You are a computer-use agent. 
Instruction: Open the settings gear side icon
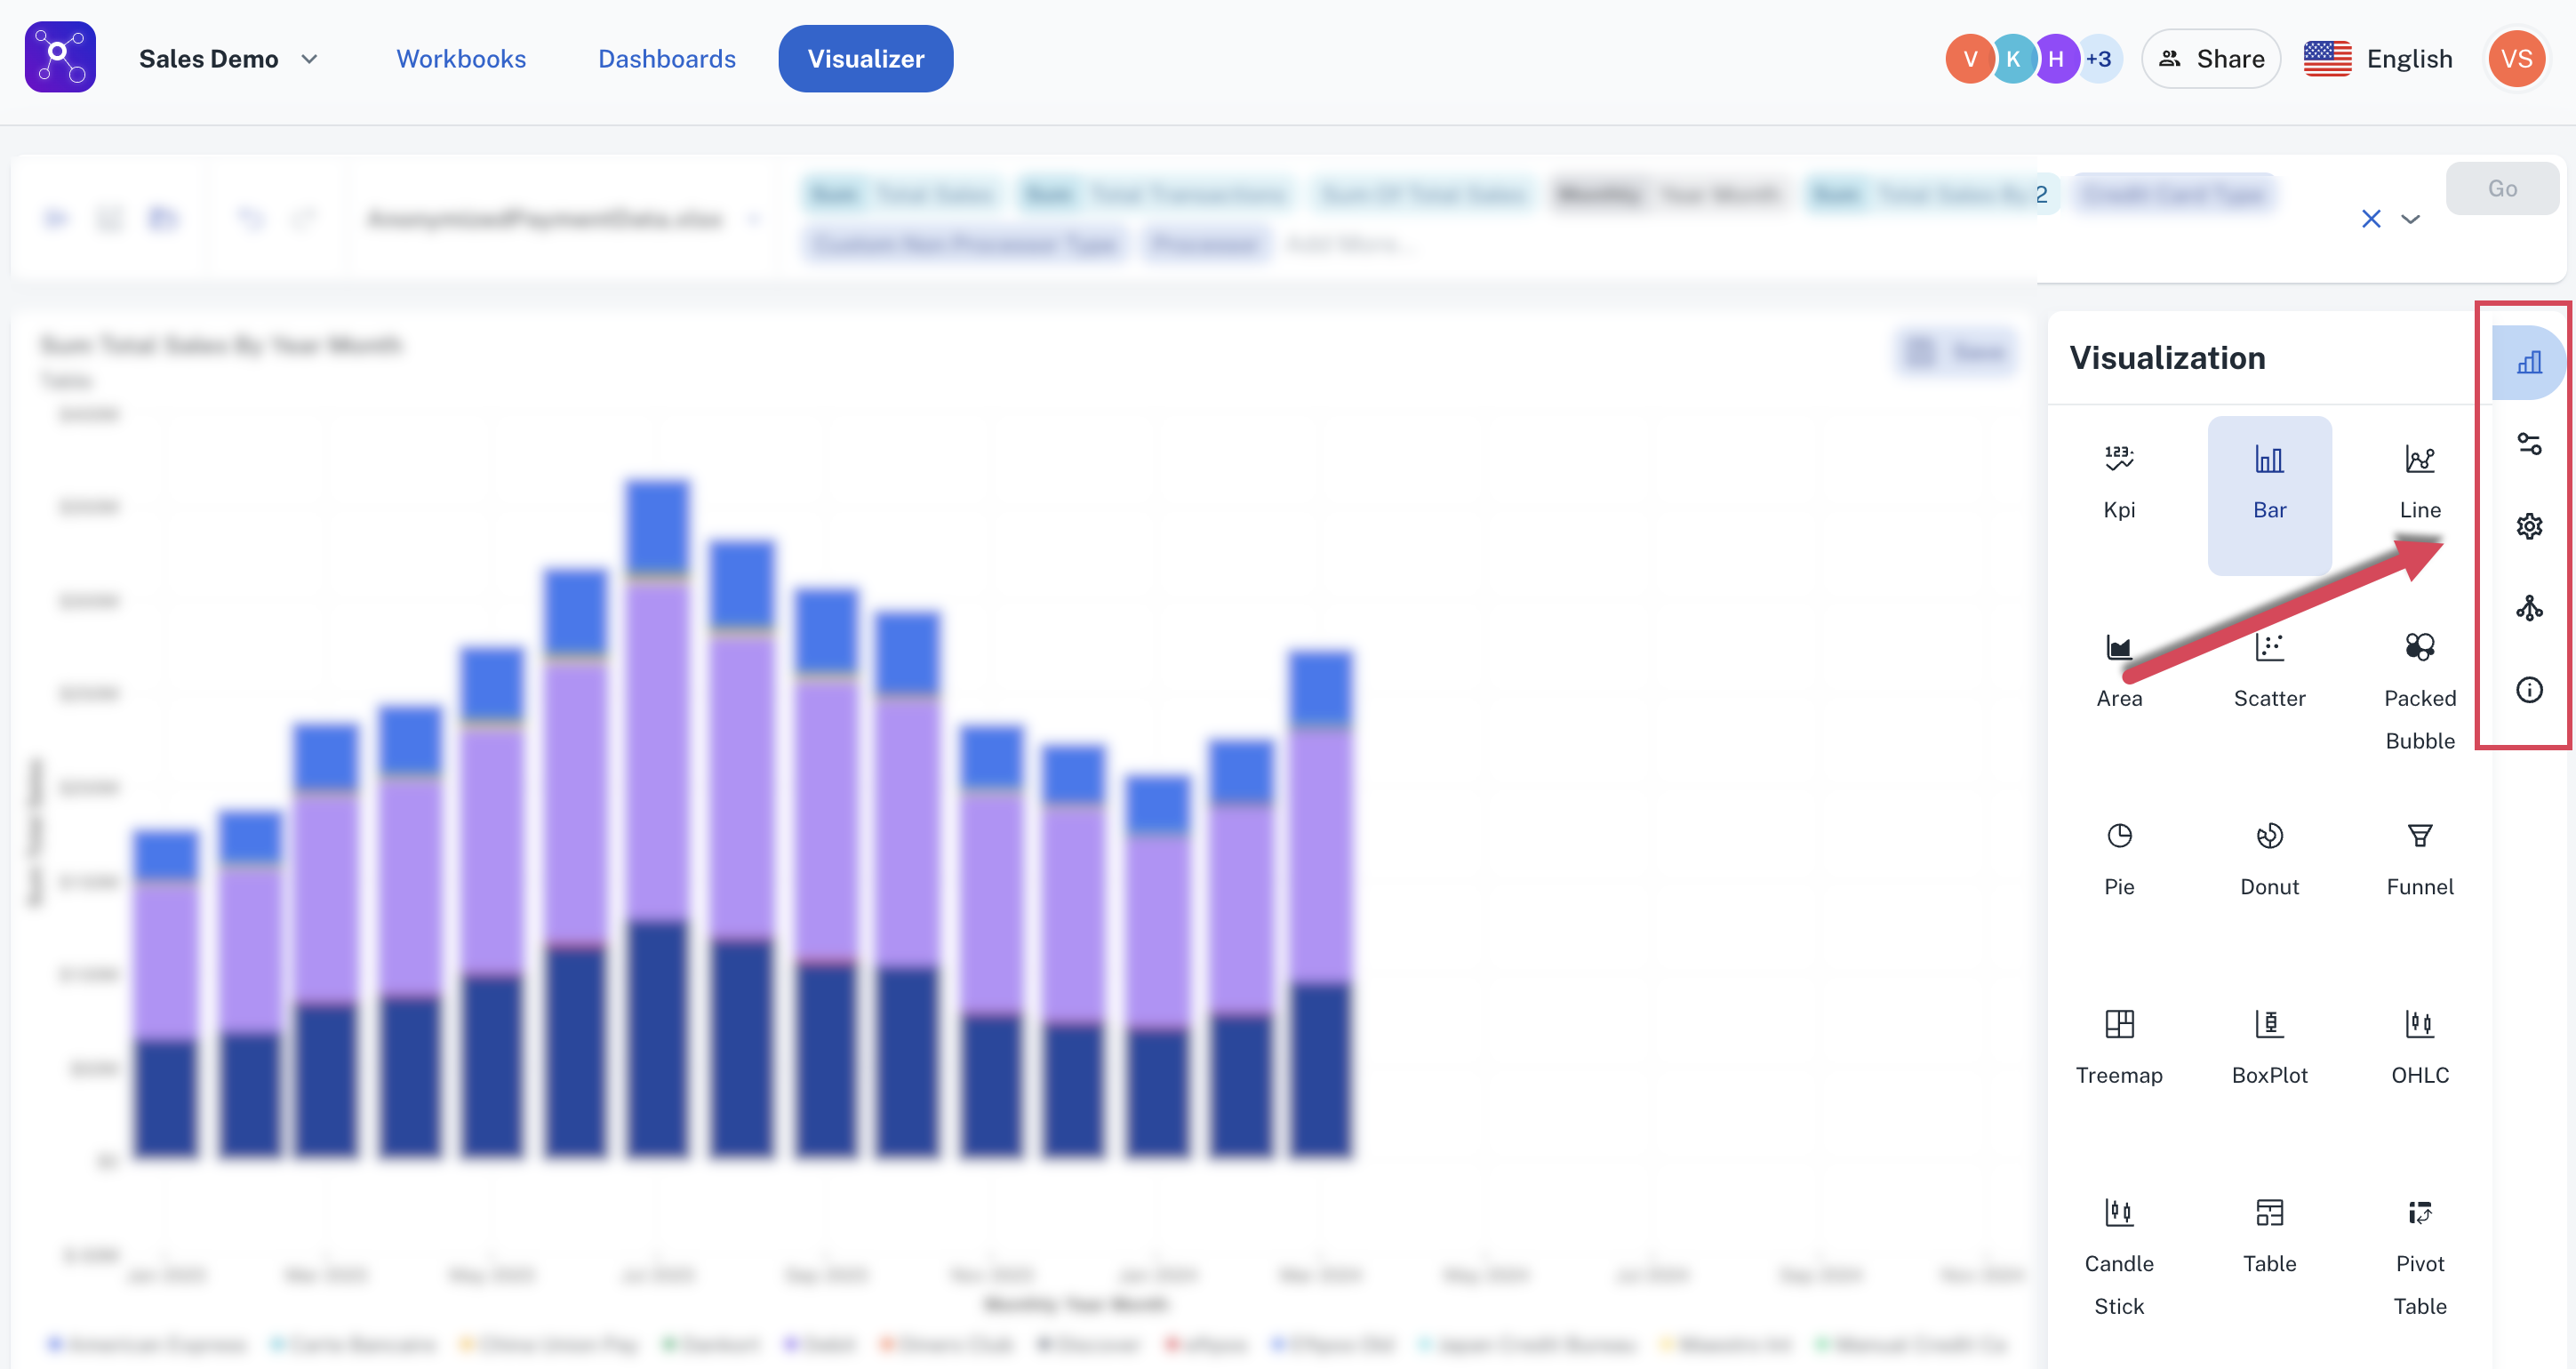[x=2529, y=526]
